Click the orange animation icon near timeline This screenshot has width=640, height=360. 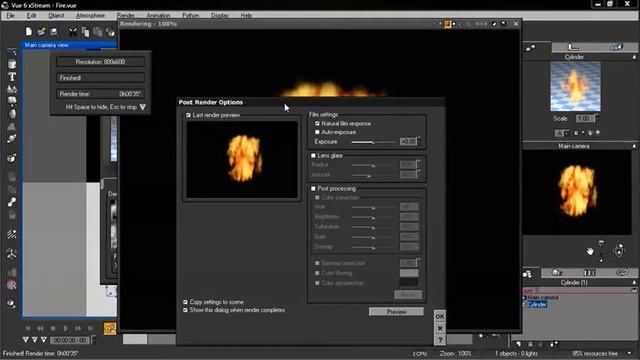click(110, 328)
